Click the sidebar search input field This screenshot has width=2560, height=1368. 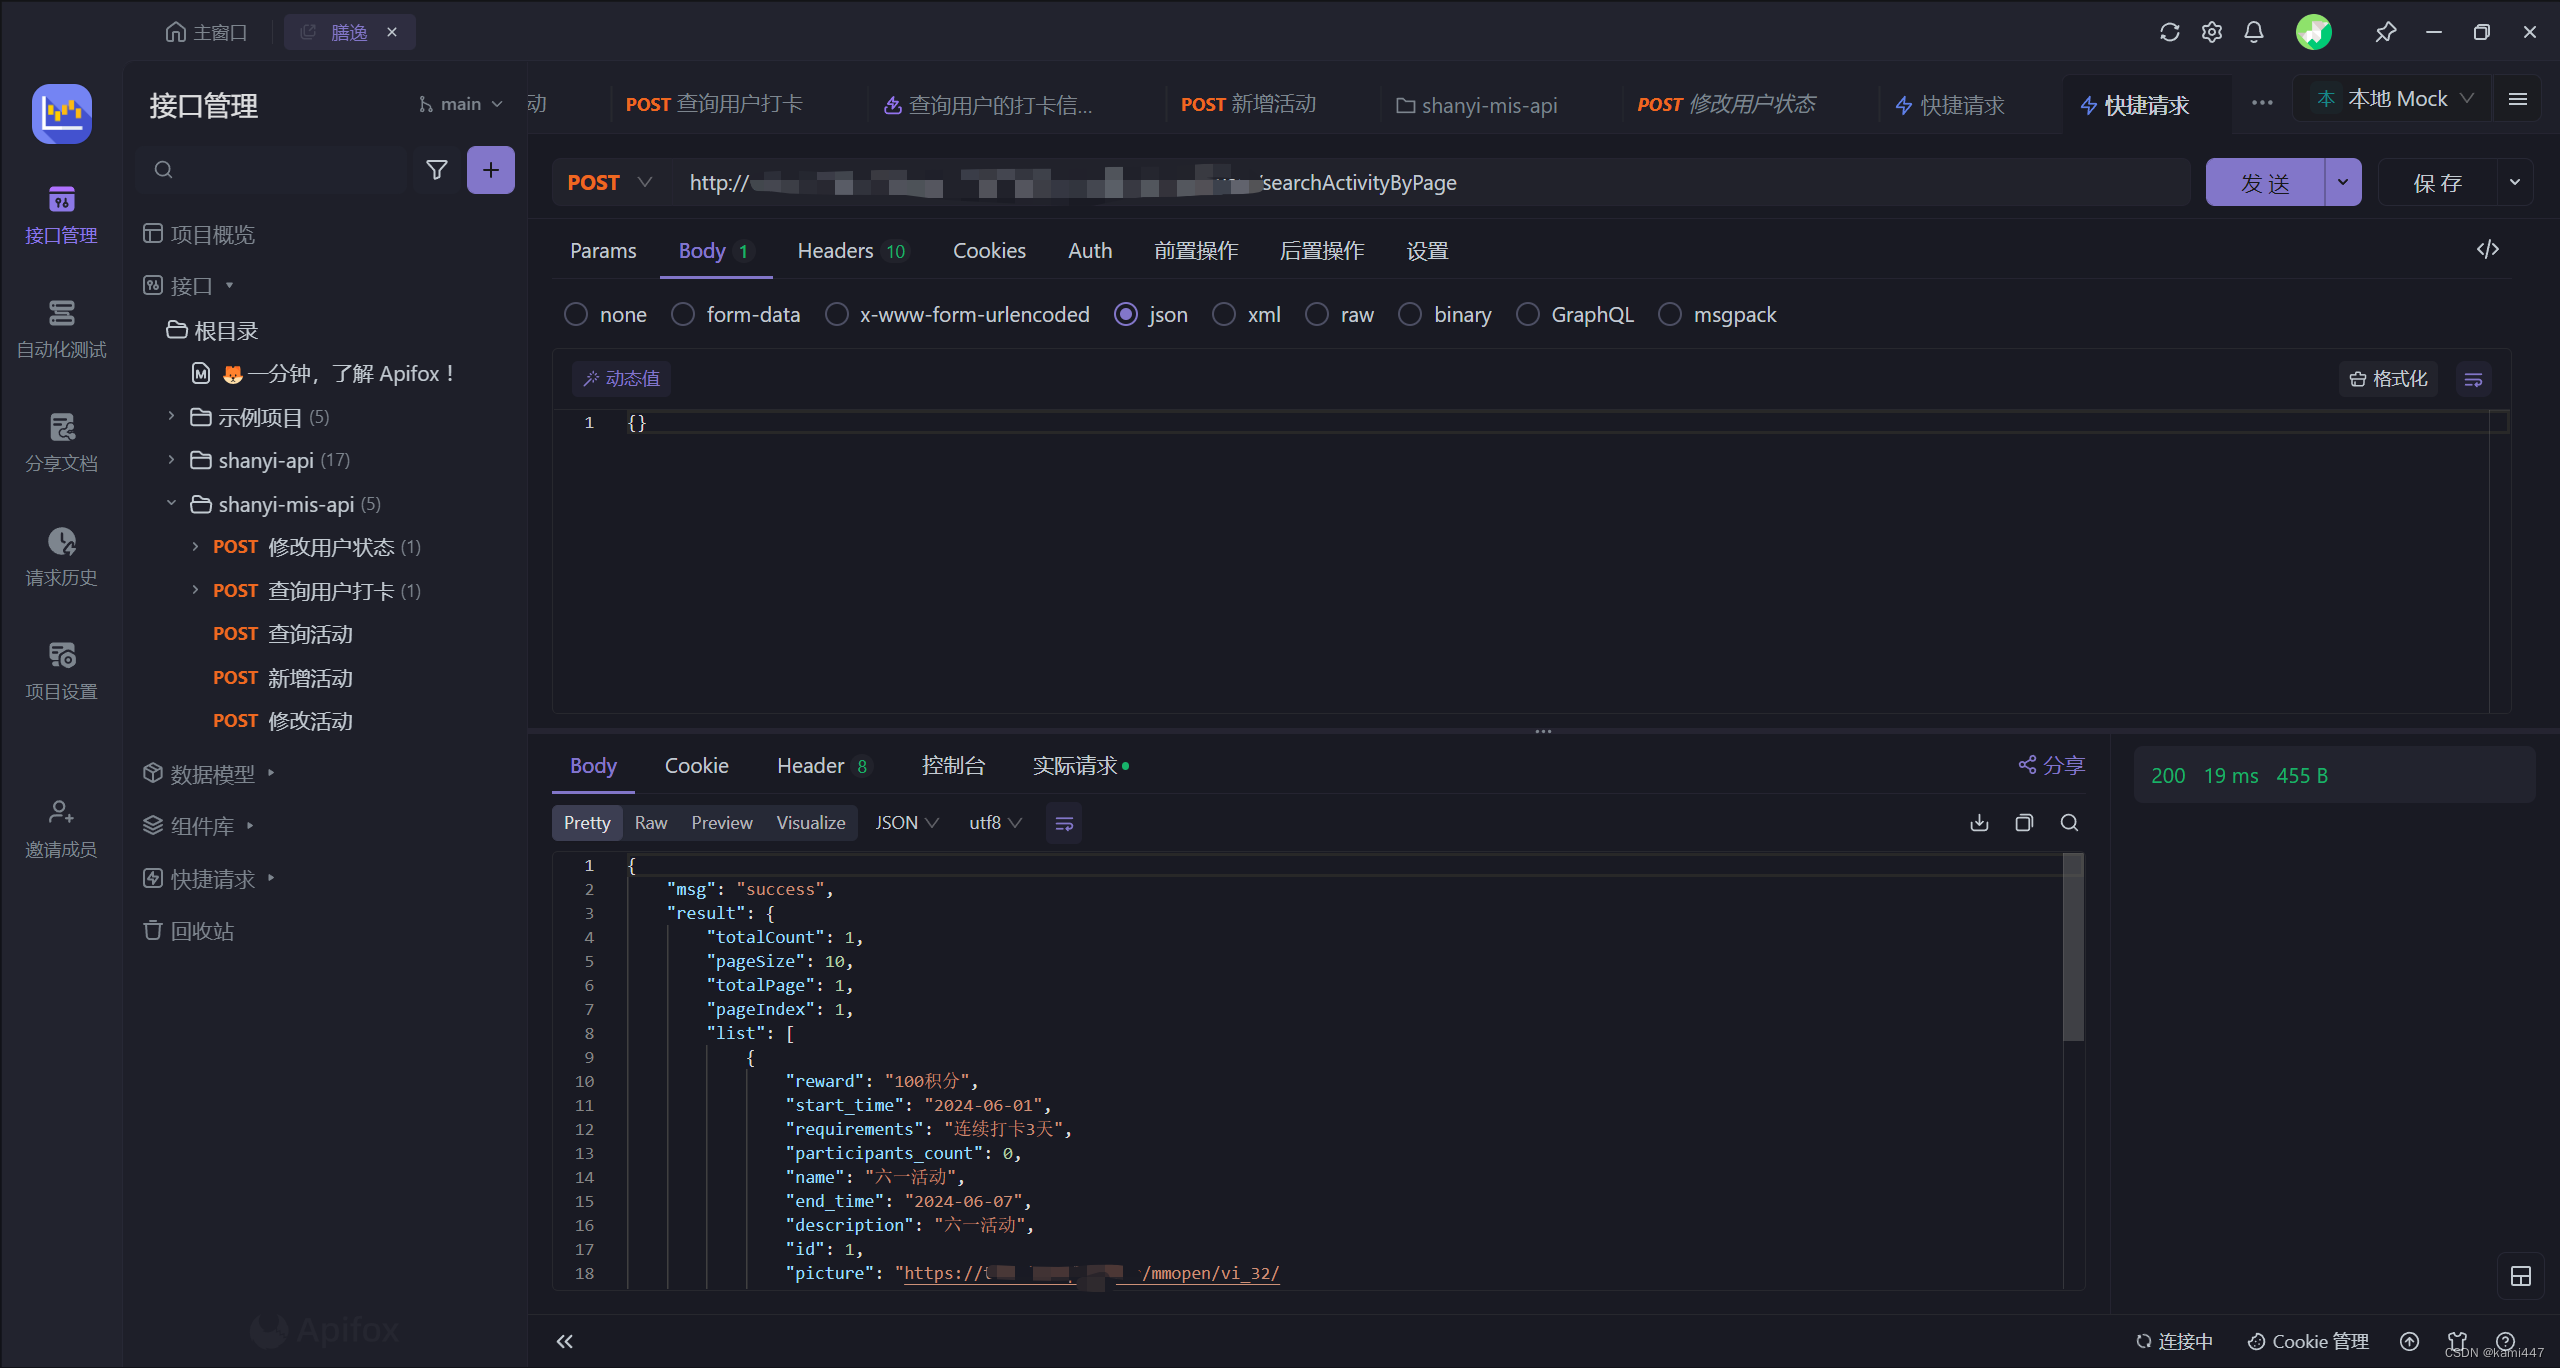(x=272, y=170)
